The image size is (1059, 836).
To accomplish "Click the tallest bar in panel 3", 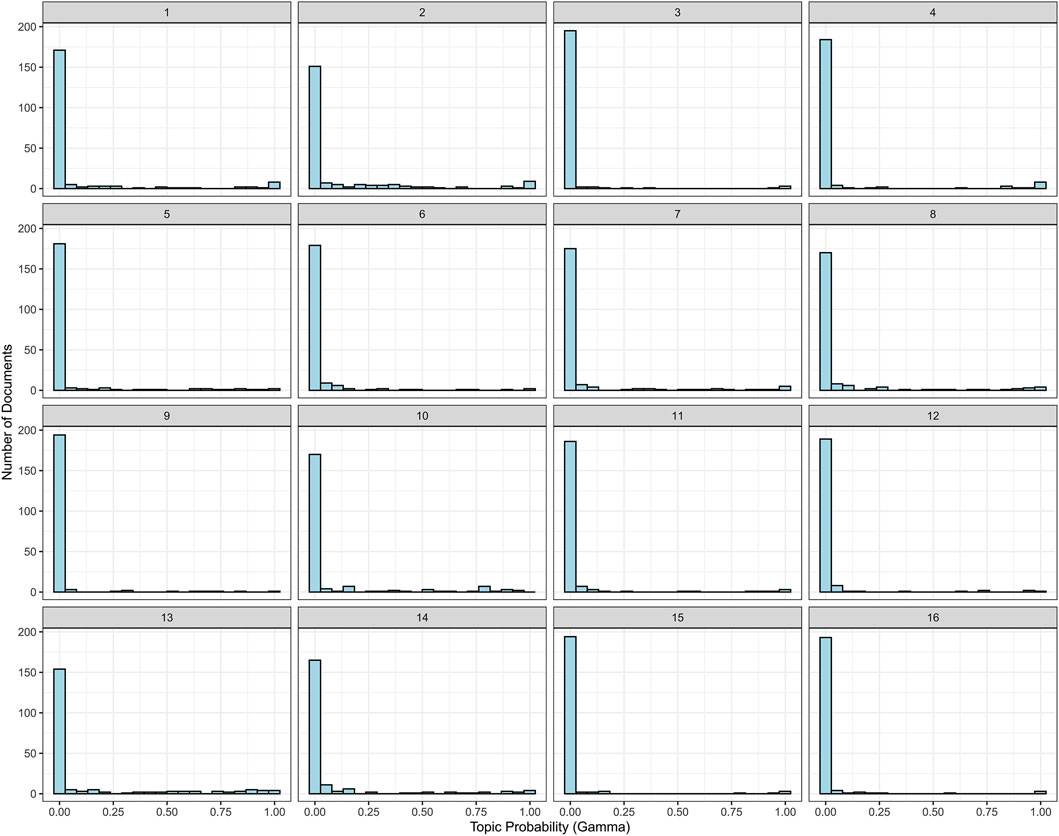I will [570, 110].
